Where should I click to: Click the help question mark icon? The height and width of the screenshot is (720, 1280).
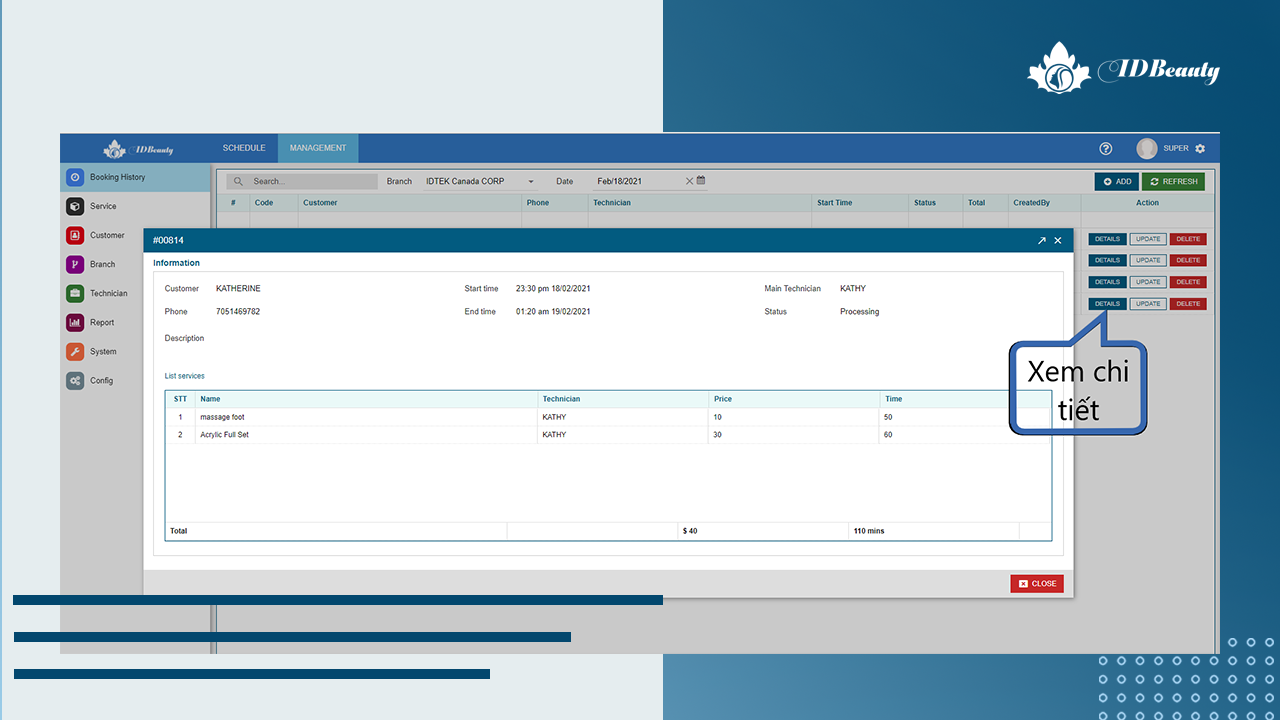click(x=1106, y=148)
